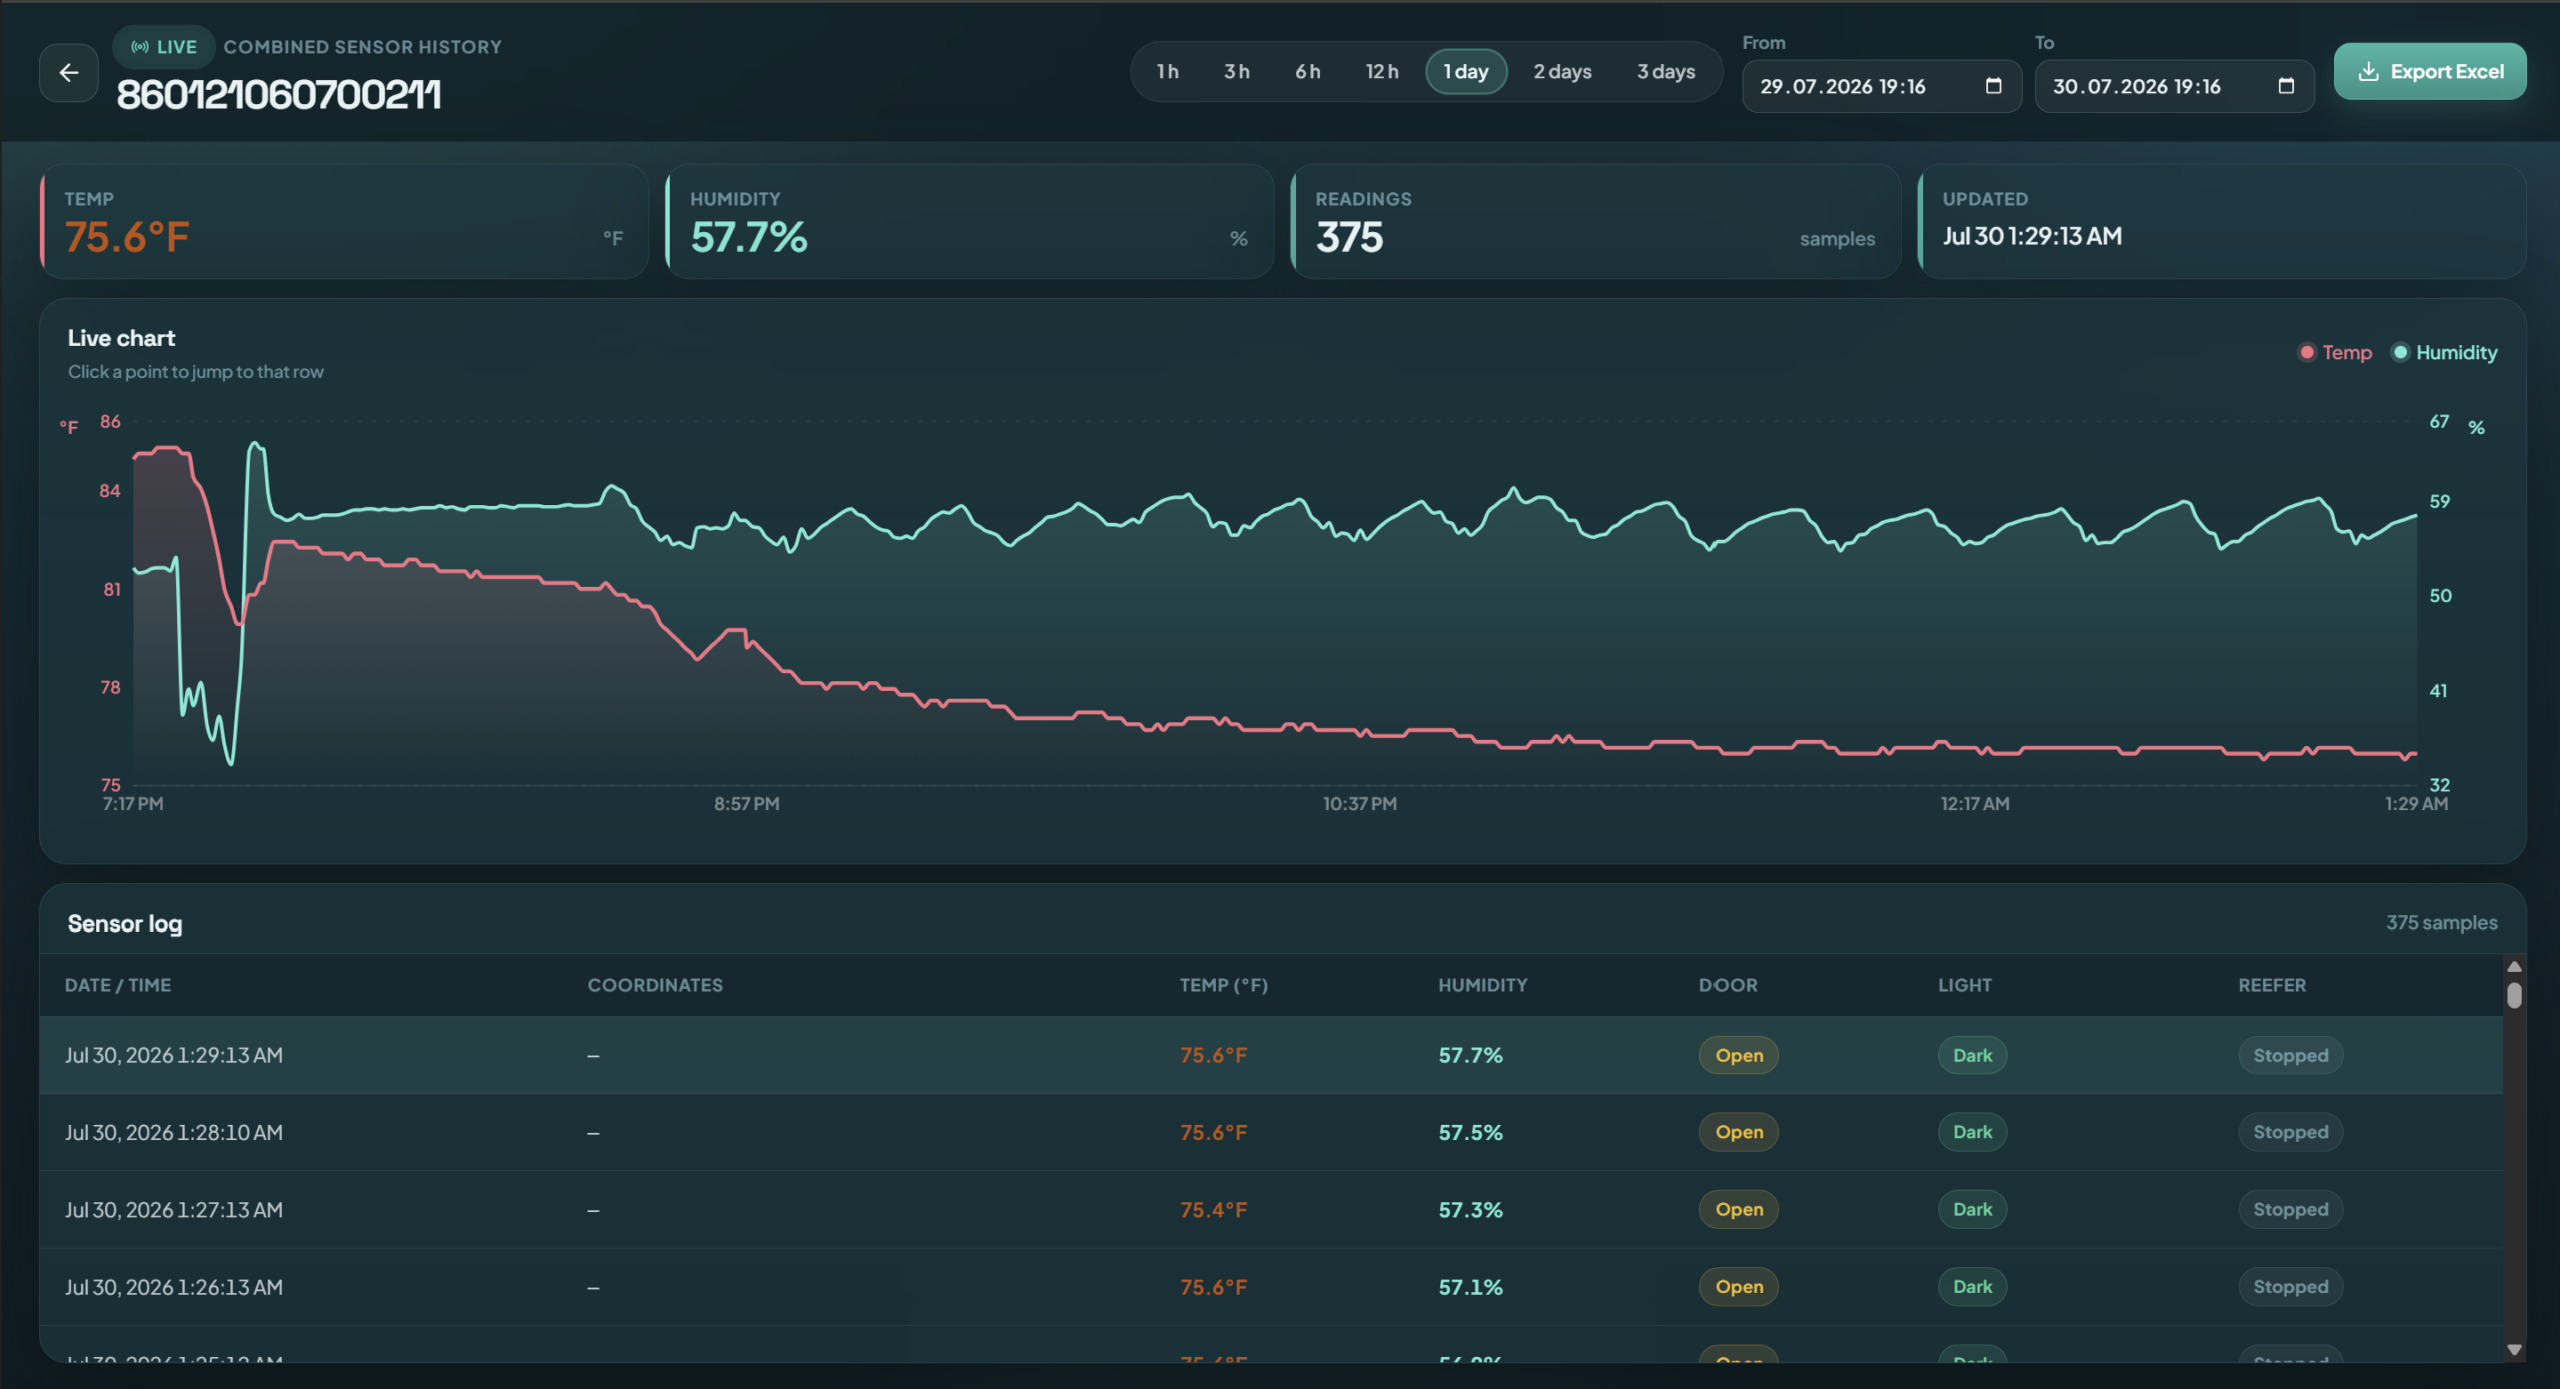Click the COORDINATES column header
2560x1389 pixels.
click(655, 985)
